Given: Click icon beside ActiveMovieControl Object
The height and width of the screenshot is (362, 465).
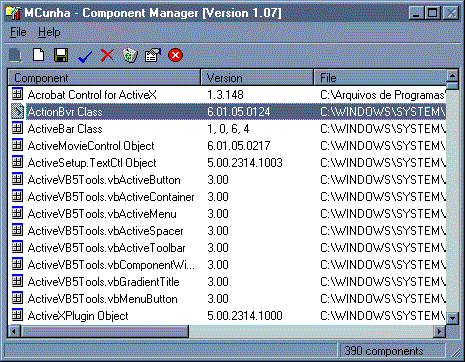Looking at the screenshot, I should [x=17, y=145].
